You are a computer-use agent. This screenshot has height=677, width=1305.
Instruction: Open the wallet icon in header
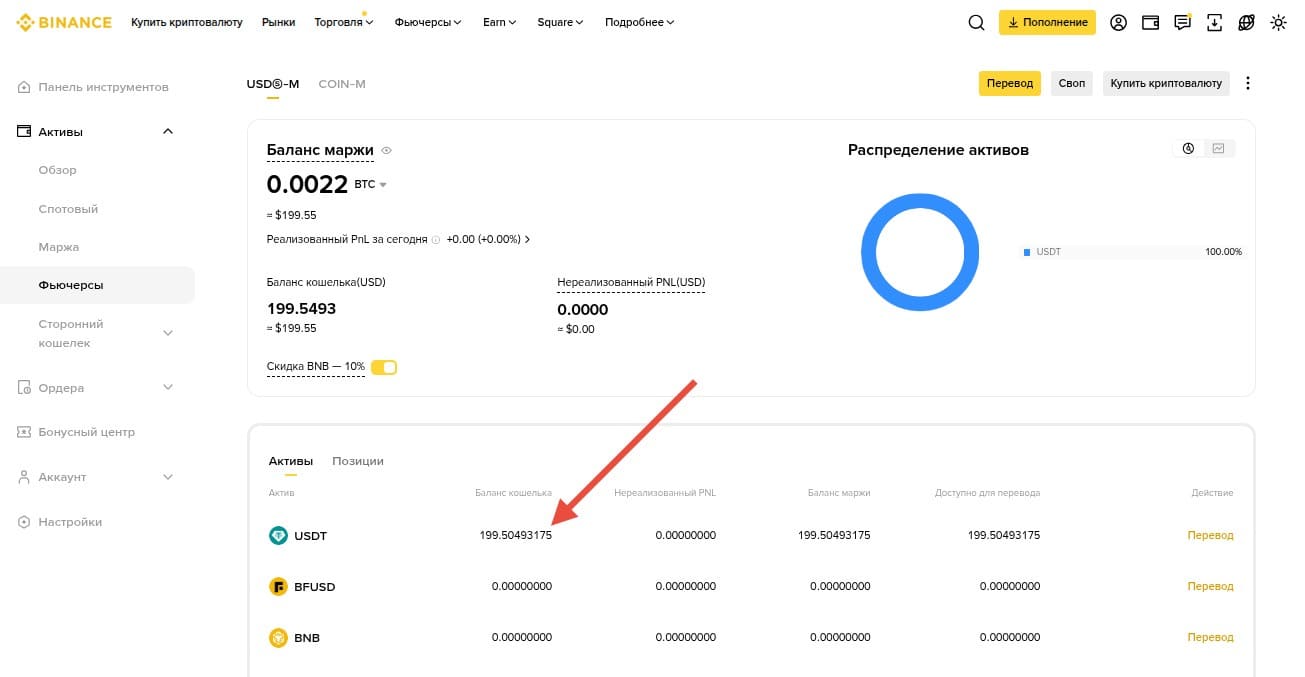pos(1151,22)
